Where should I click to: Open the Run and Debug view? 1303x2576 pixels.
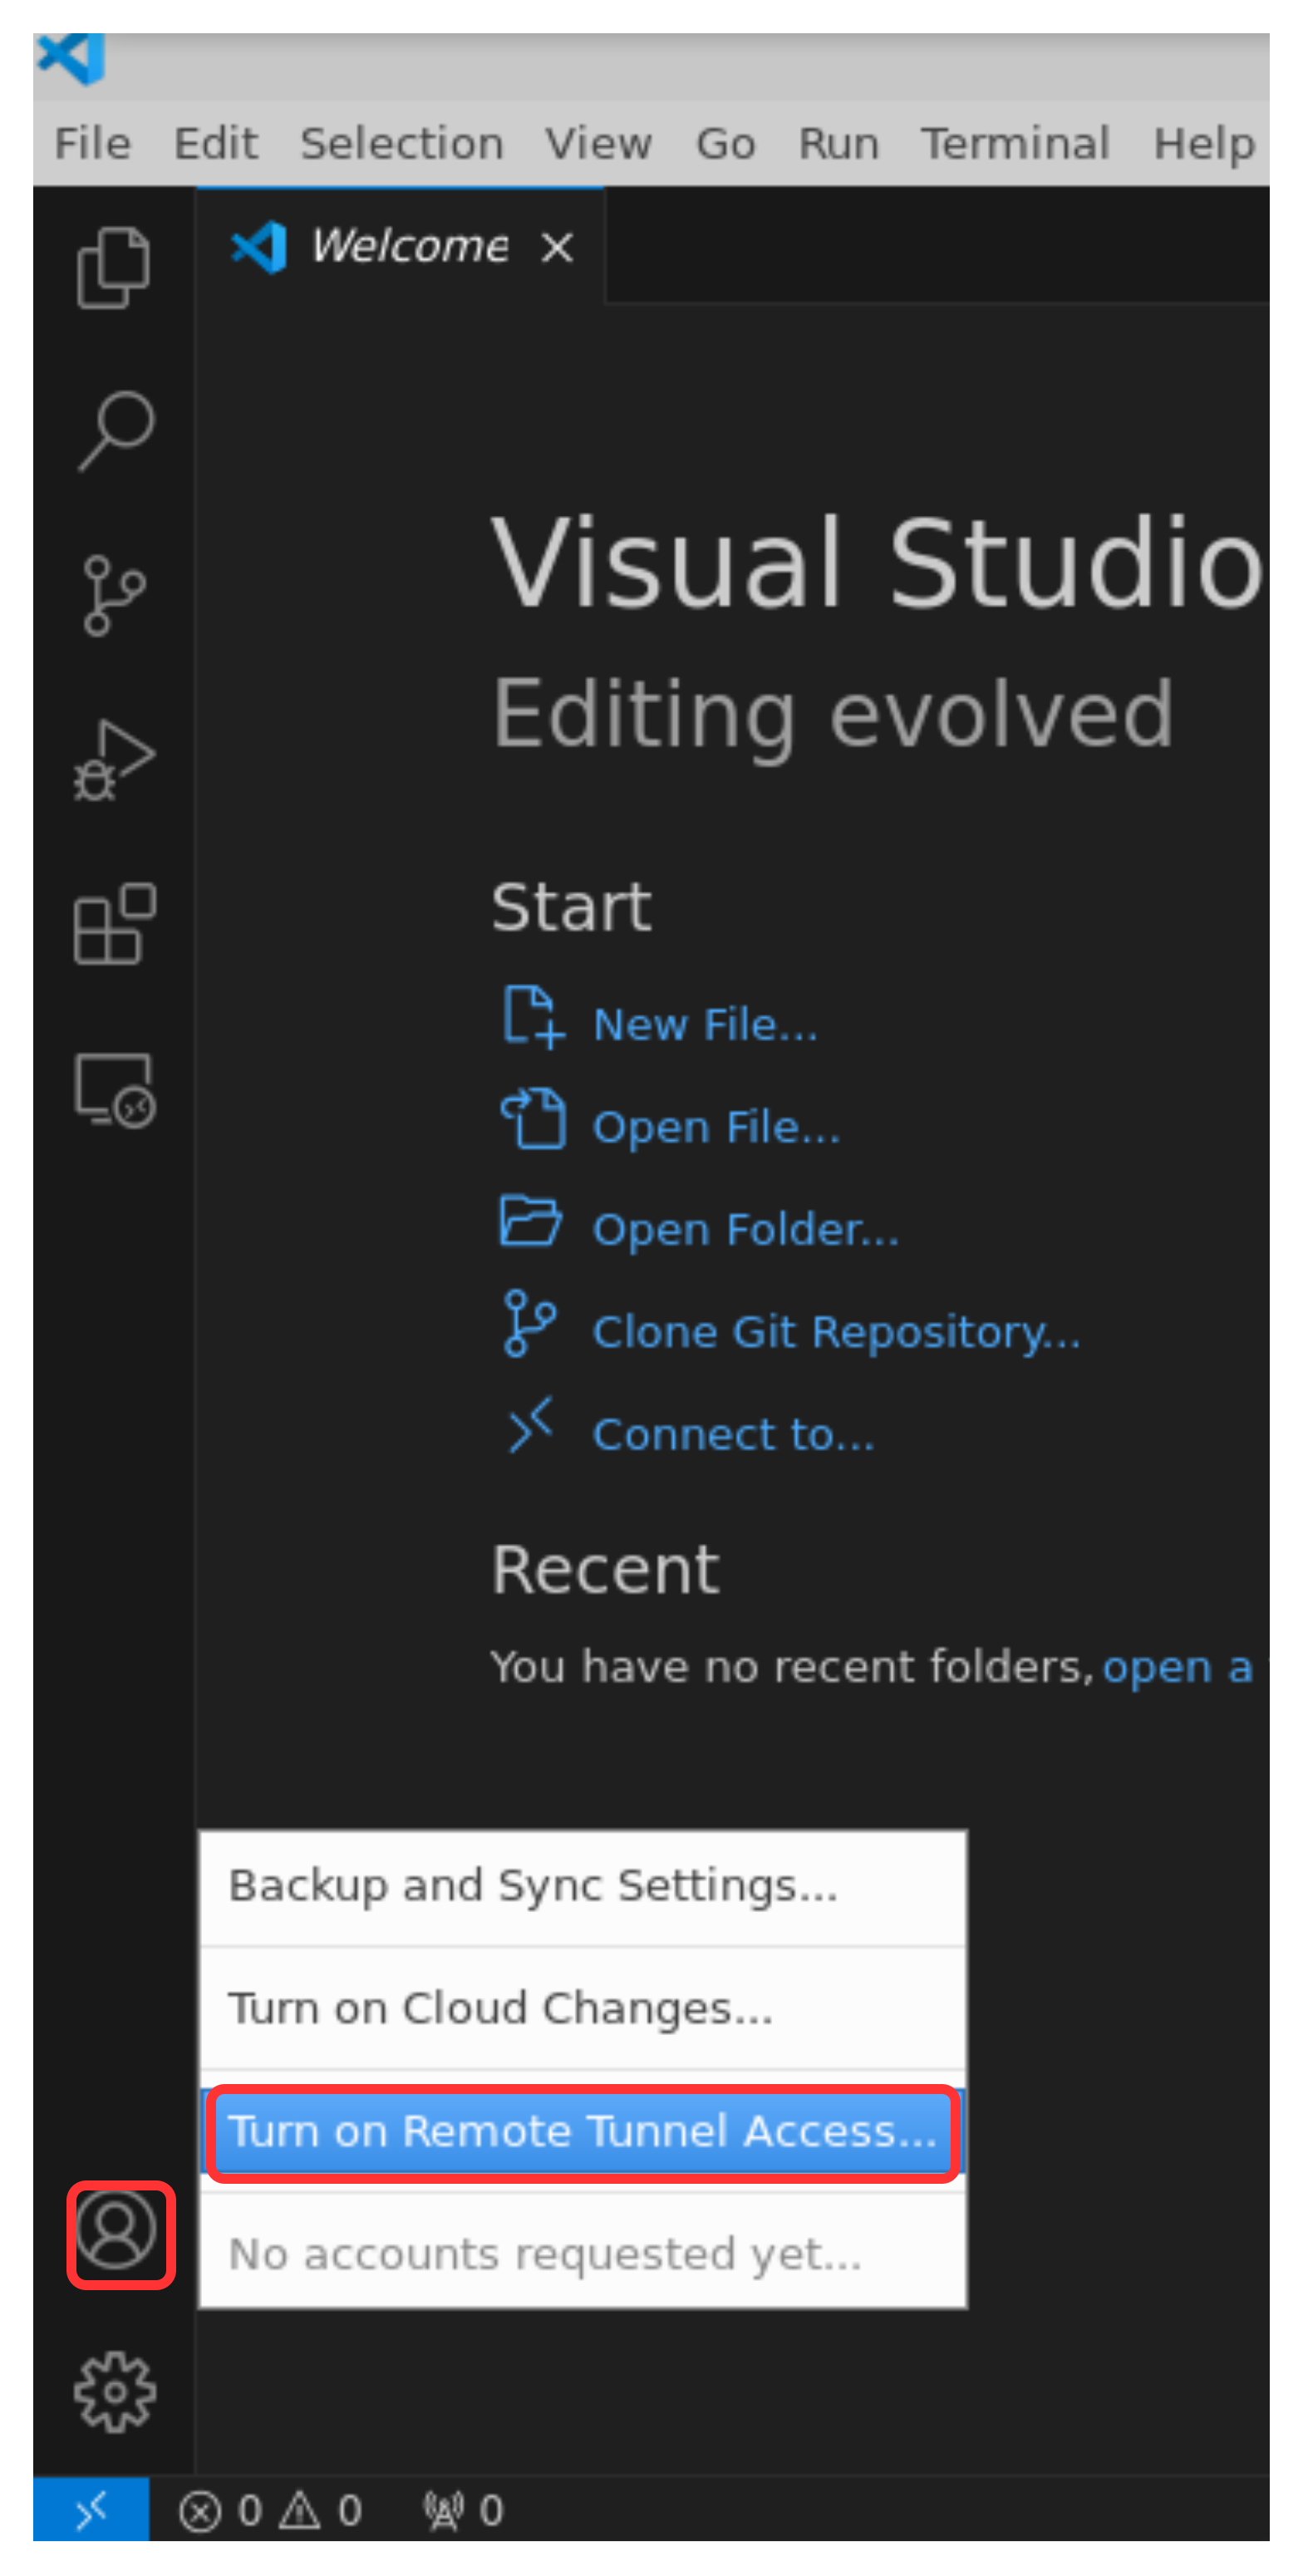114,760
